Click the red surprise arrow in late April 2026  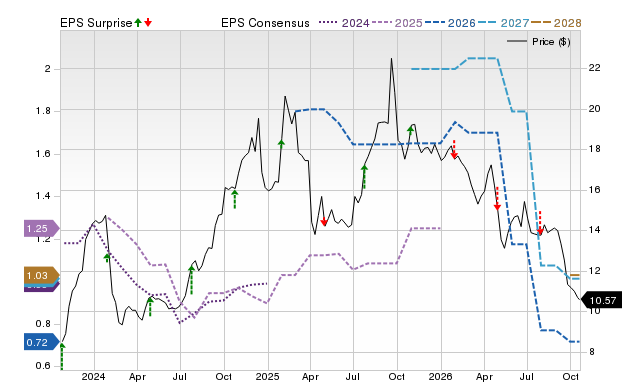pos(497,199)
